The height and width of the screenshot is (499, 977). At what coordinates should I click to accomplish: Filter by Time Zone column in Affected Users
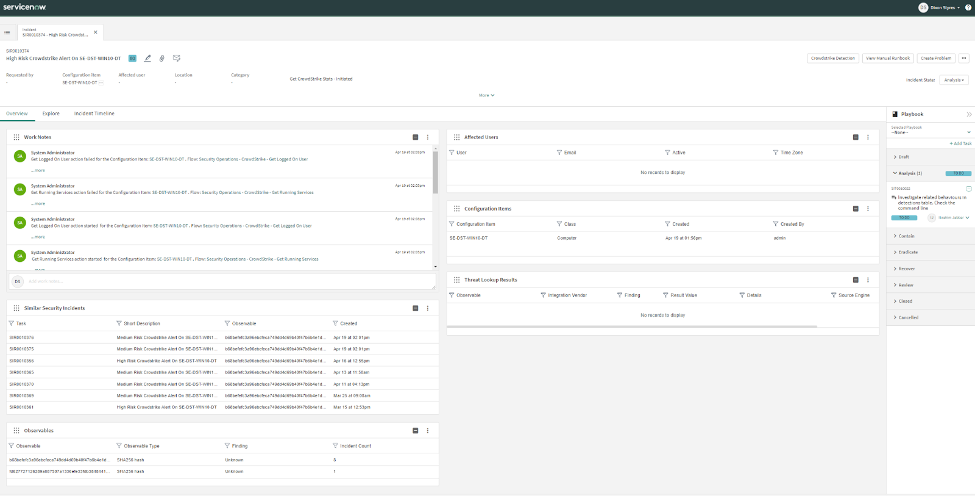(776, 153)
